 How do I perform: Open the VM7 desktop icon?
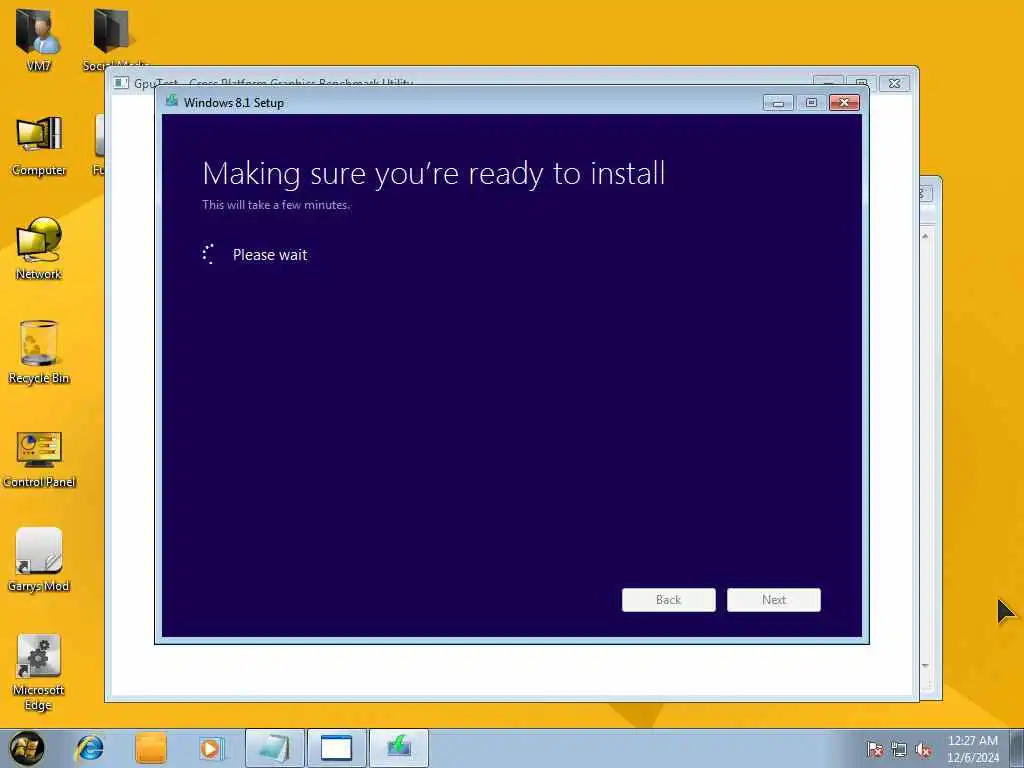(39, 38)
